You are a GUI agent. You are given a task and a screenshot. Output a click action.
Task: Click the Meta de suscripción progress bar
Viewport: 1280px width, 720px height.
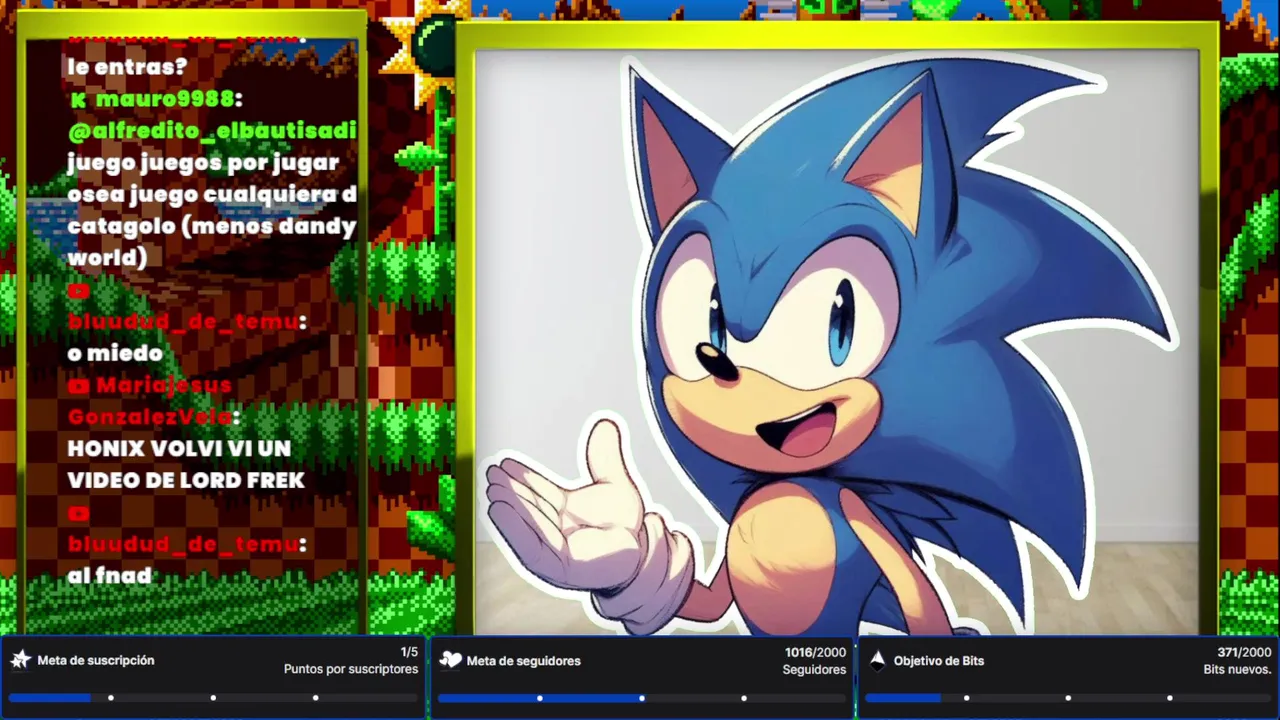[x=213, y=698]
